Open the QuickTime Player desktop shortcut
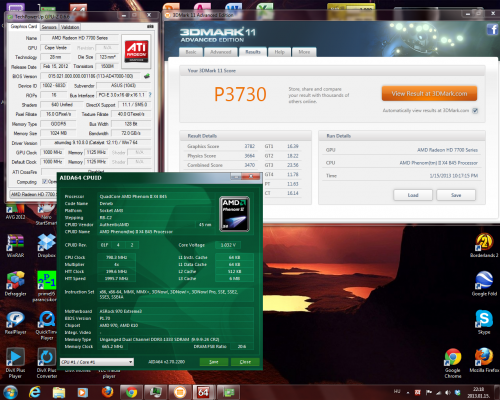The image size is (500, 400). (46, 325)
